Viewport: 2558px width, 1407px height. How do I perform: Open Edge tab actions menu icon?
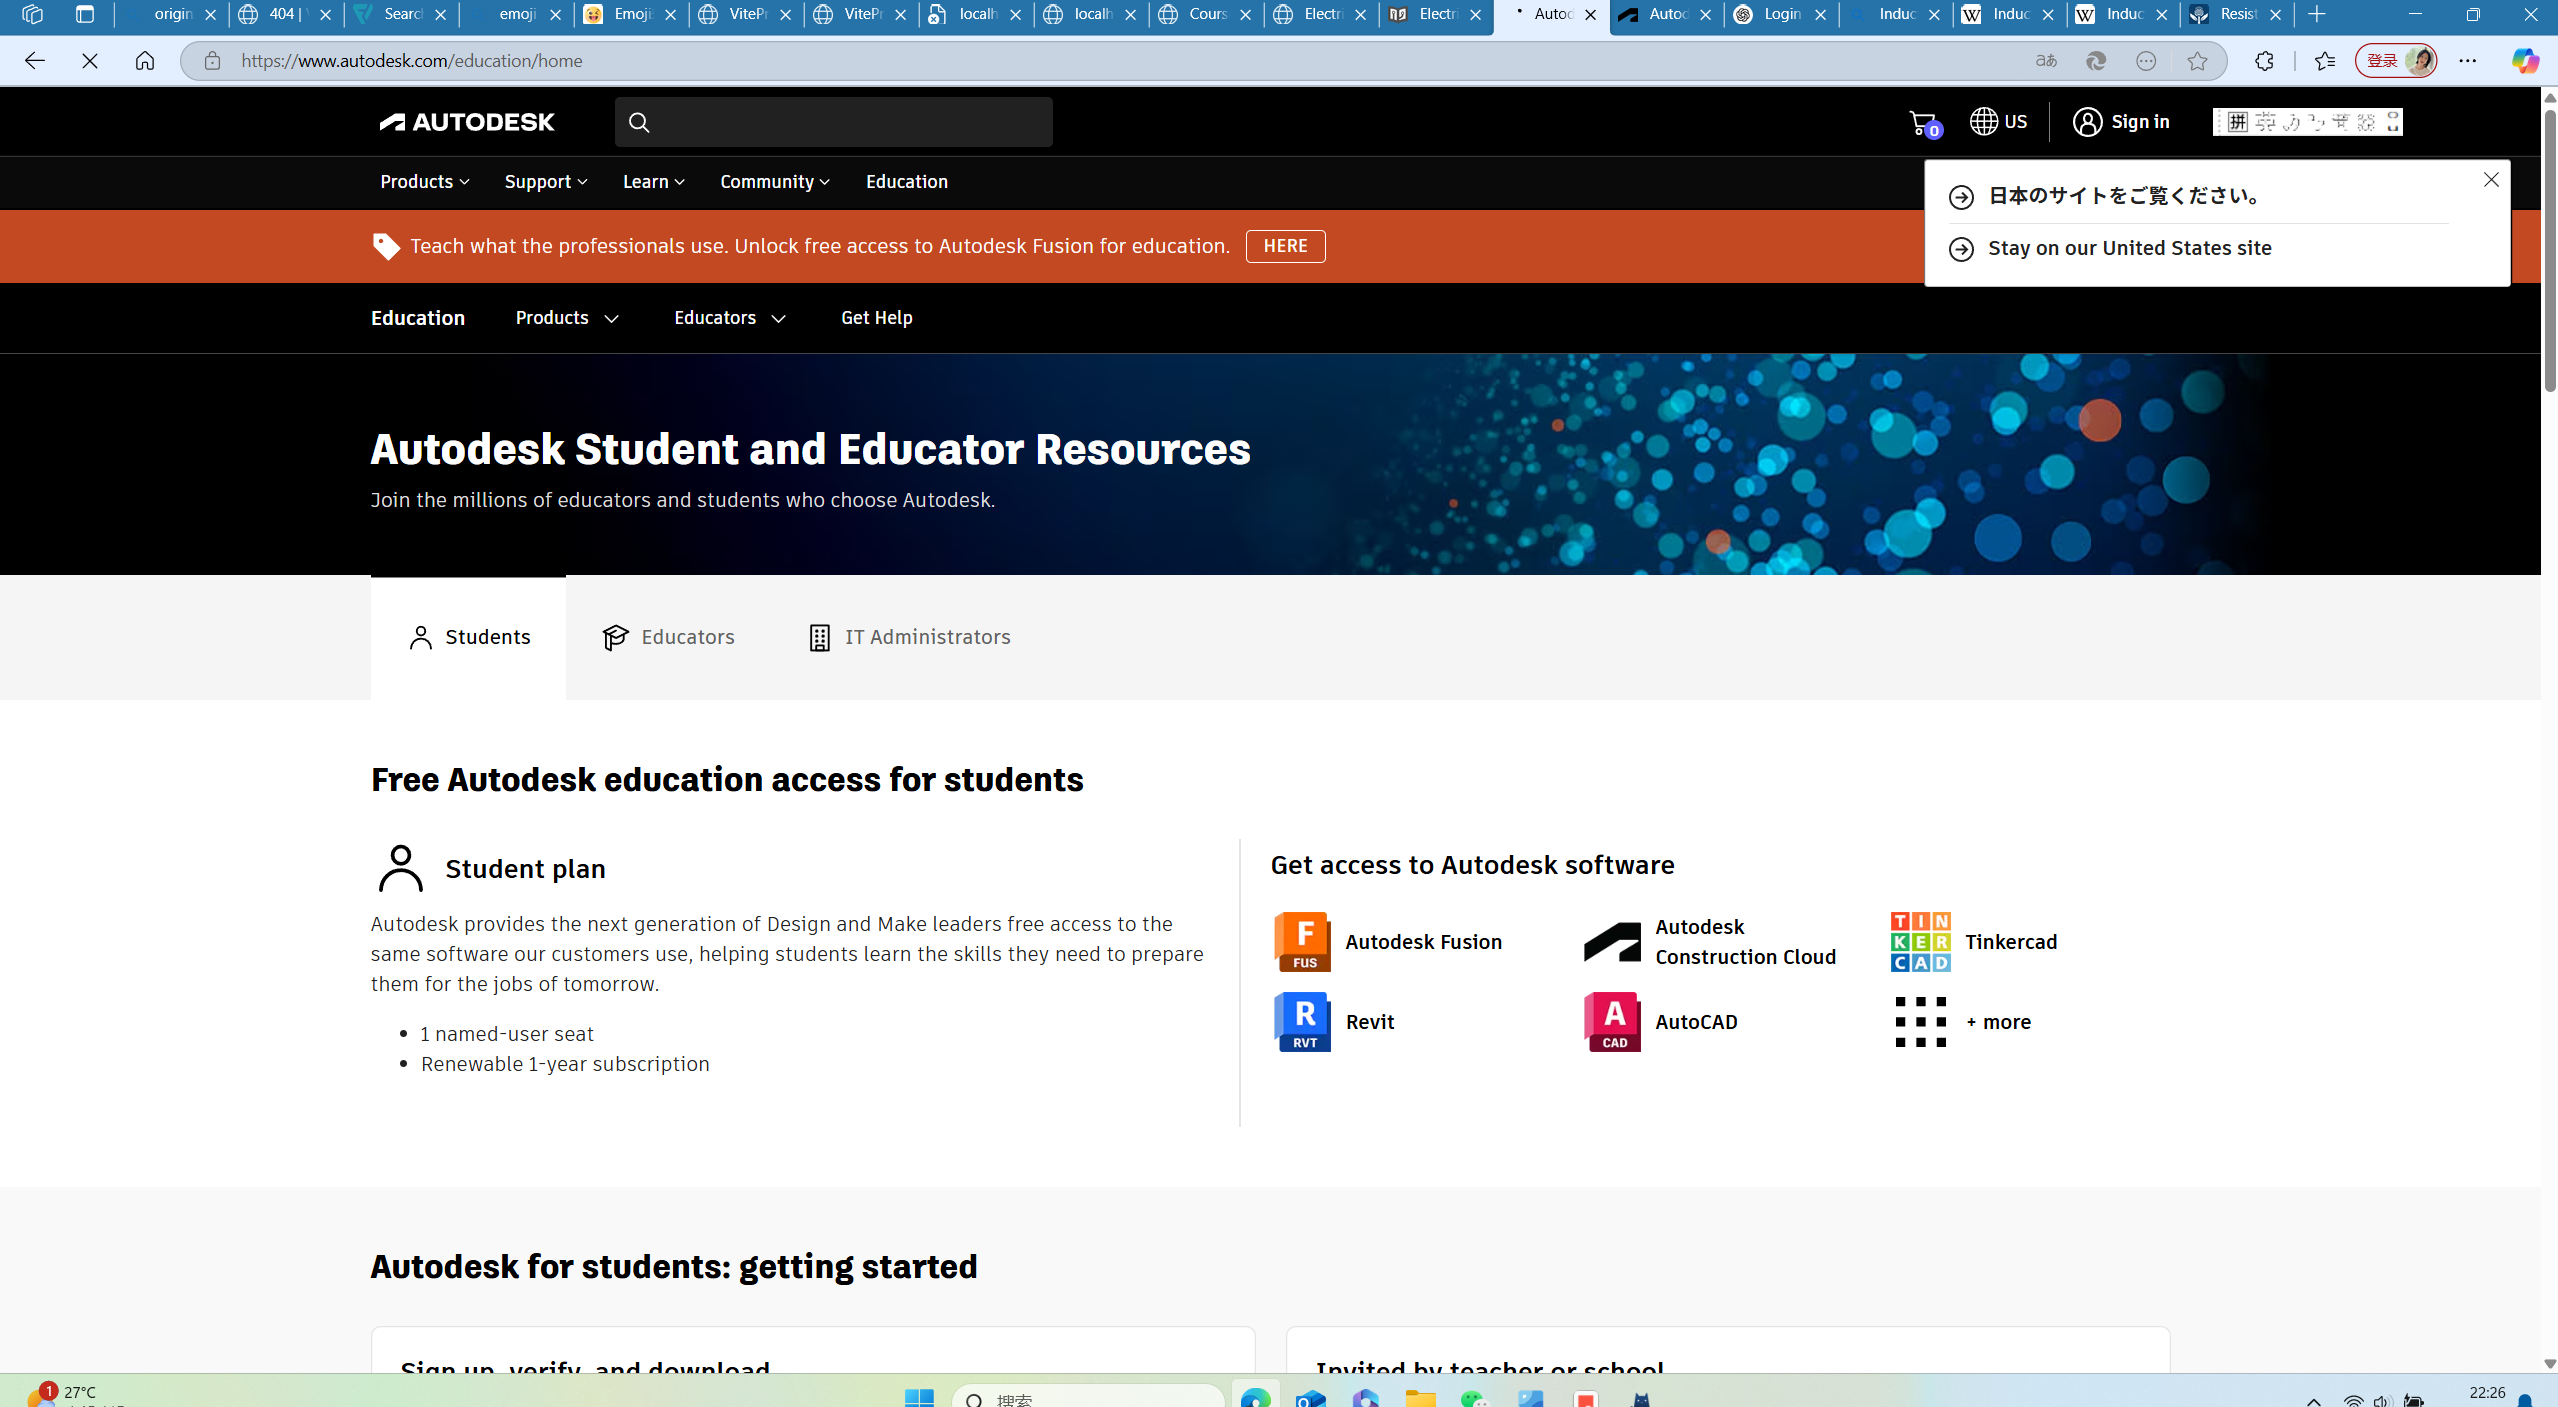(x=85, y=14)
